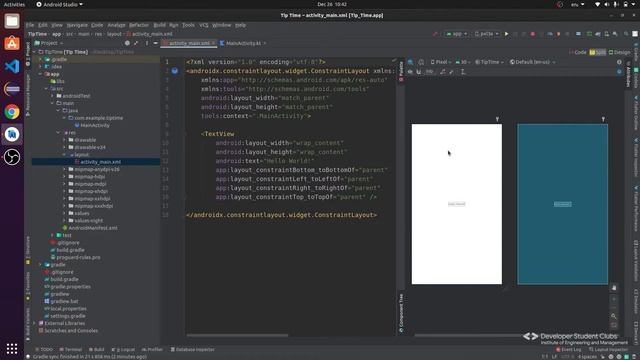
Task: Open OBS Studio from dock
Action: pos(12,157)
